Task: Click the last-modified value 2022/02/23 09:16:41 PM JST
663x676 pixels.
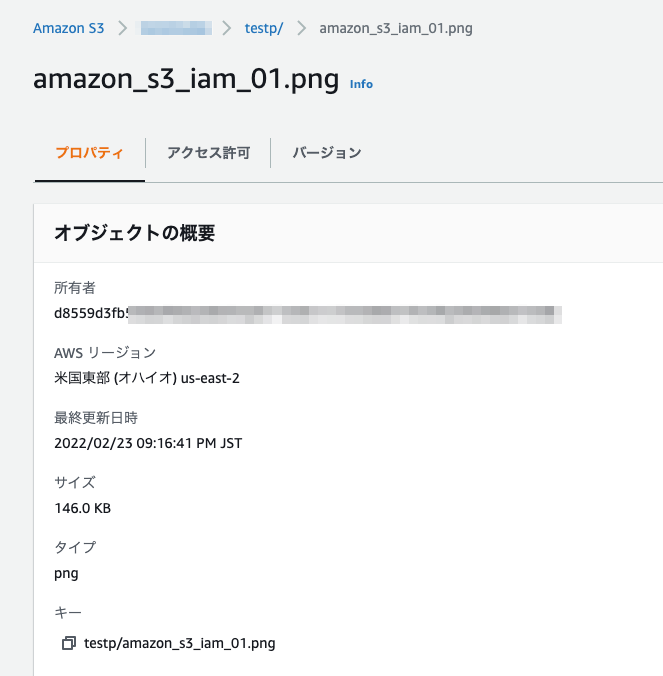Action: point(148,443)
